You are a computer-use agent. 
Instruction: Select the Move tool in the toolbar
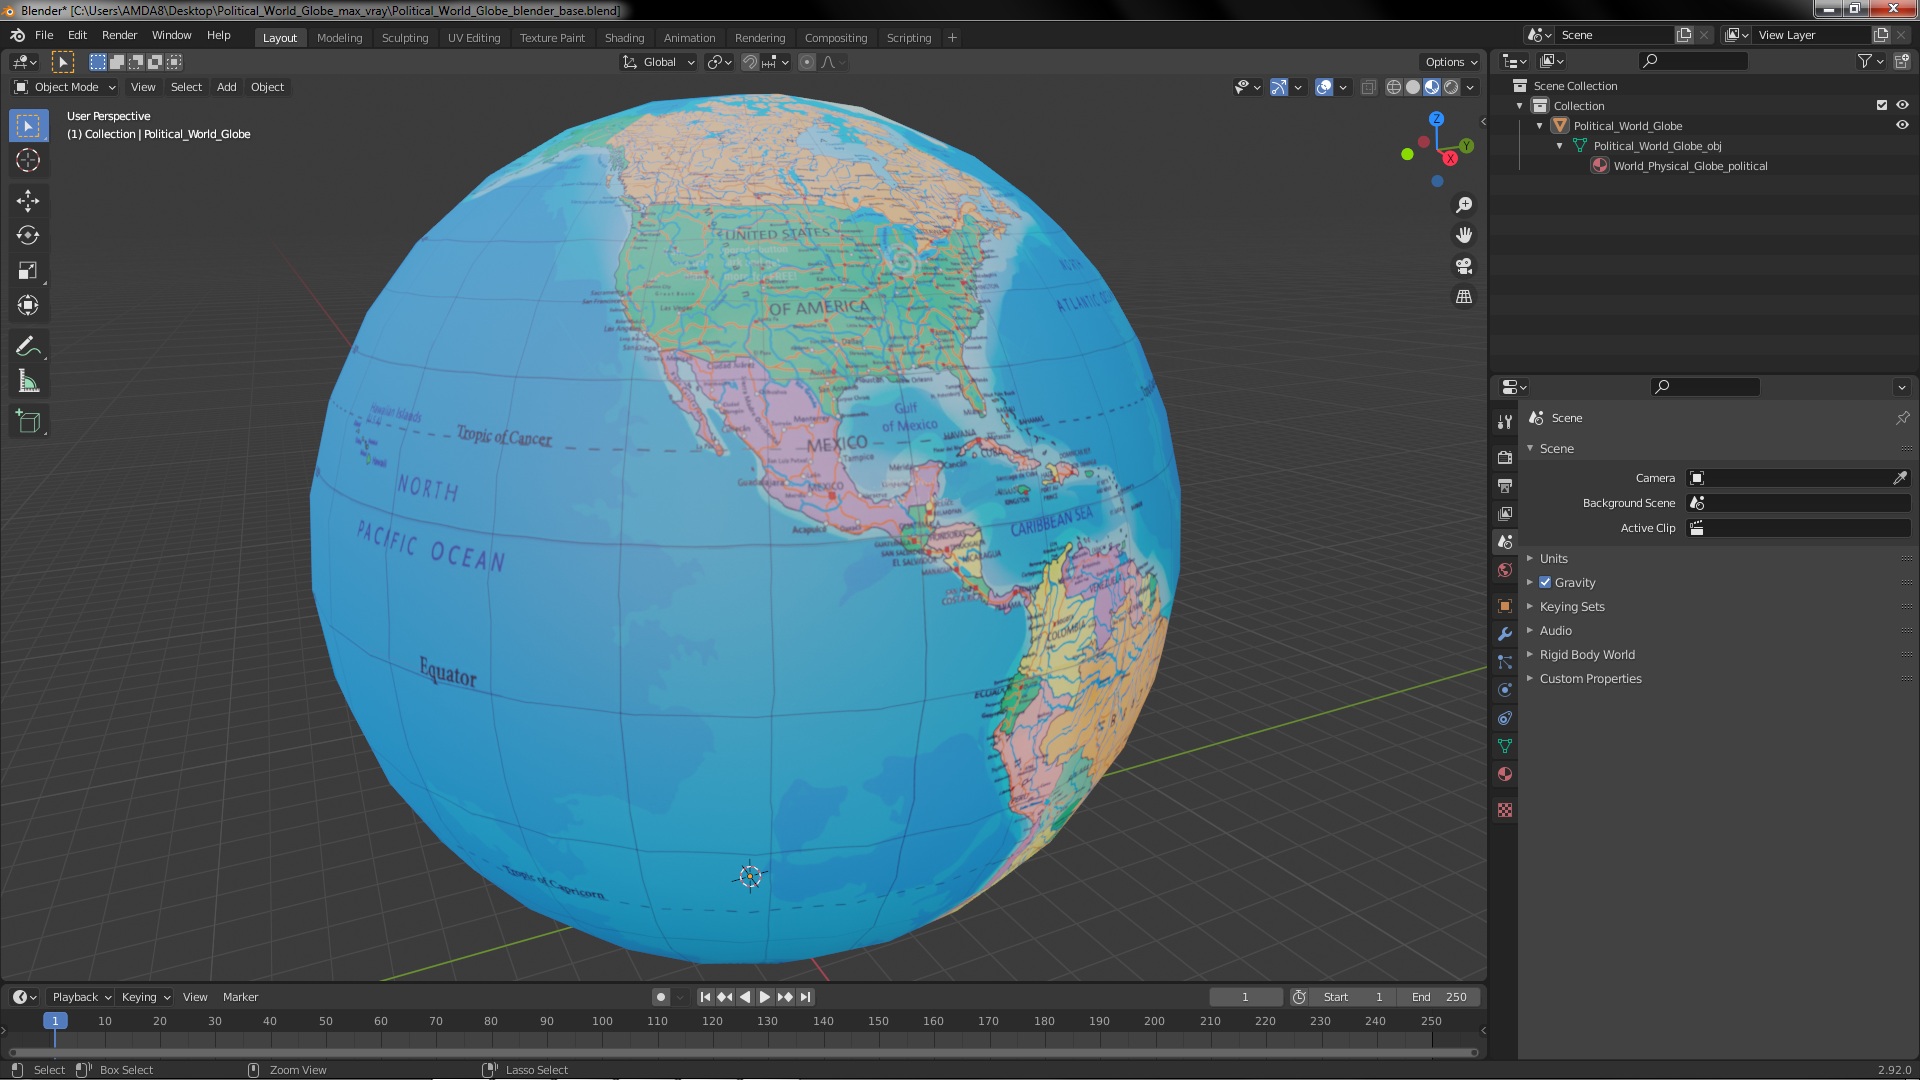[28, 201]
